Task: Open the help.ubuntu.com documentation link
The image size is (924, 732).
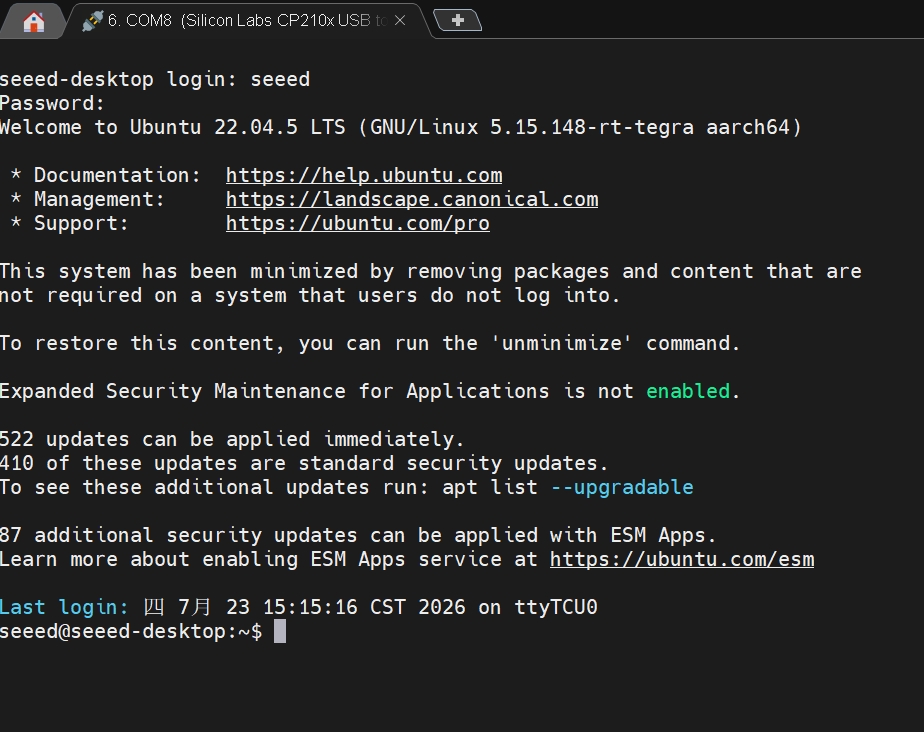Action: pyautogui.click(x=364, y=175)
